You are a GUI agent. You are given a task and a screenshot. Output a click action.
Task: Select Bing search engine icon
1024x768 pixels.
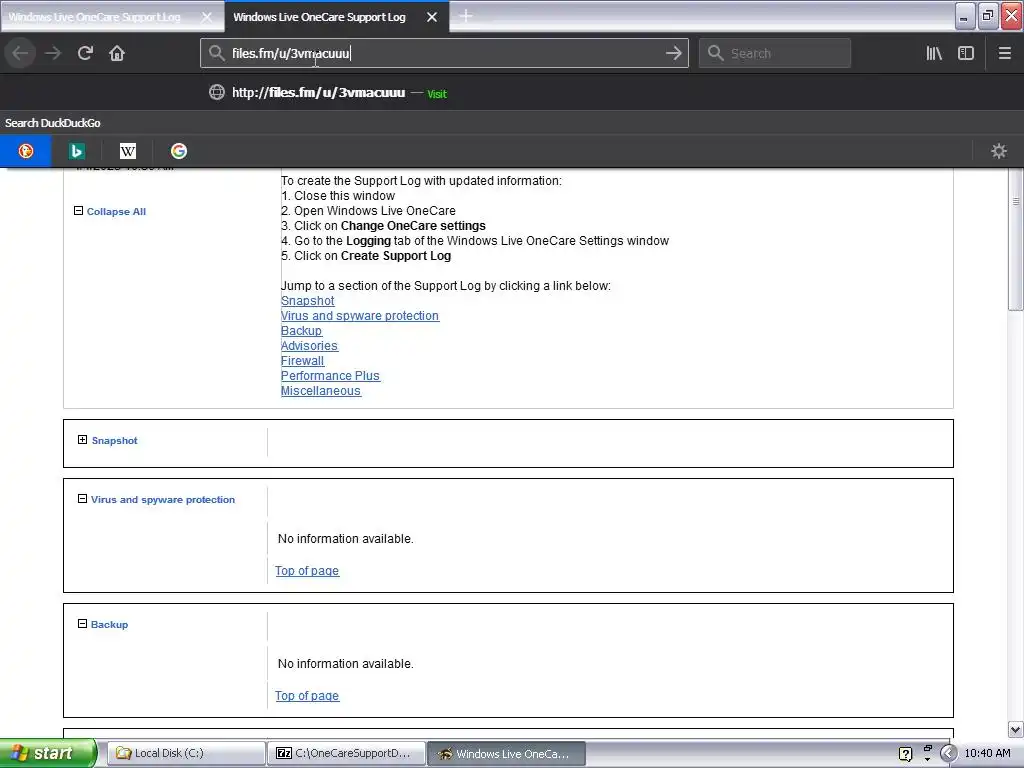76,151
